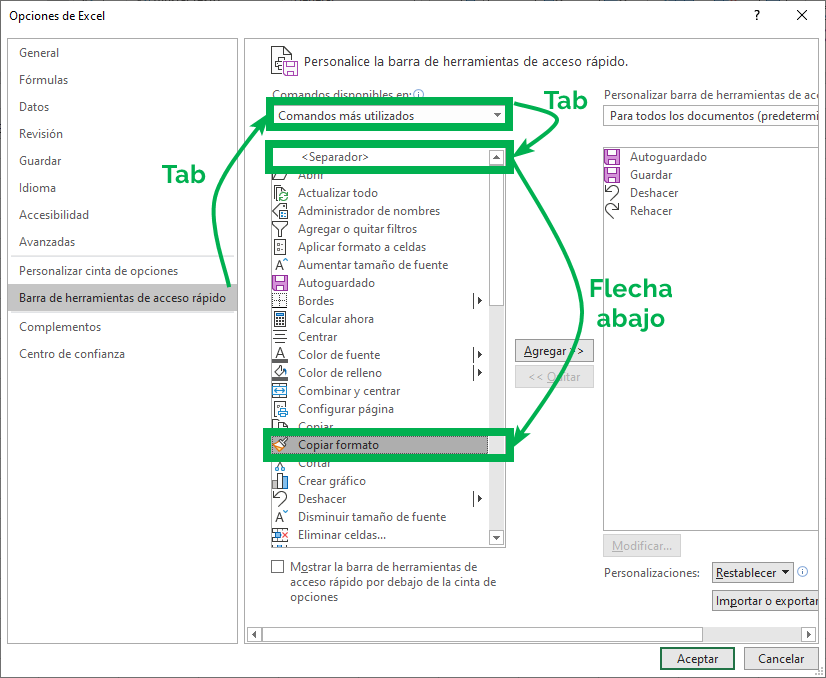
Task: Click the Aumentar tamaño de fuente icon
Action: (x=280, y=265)
